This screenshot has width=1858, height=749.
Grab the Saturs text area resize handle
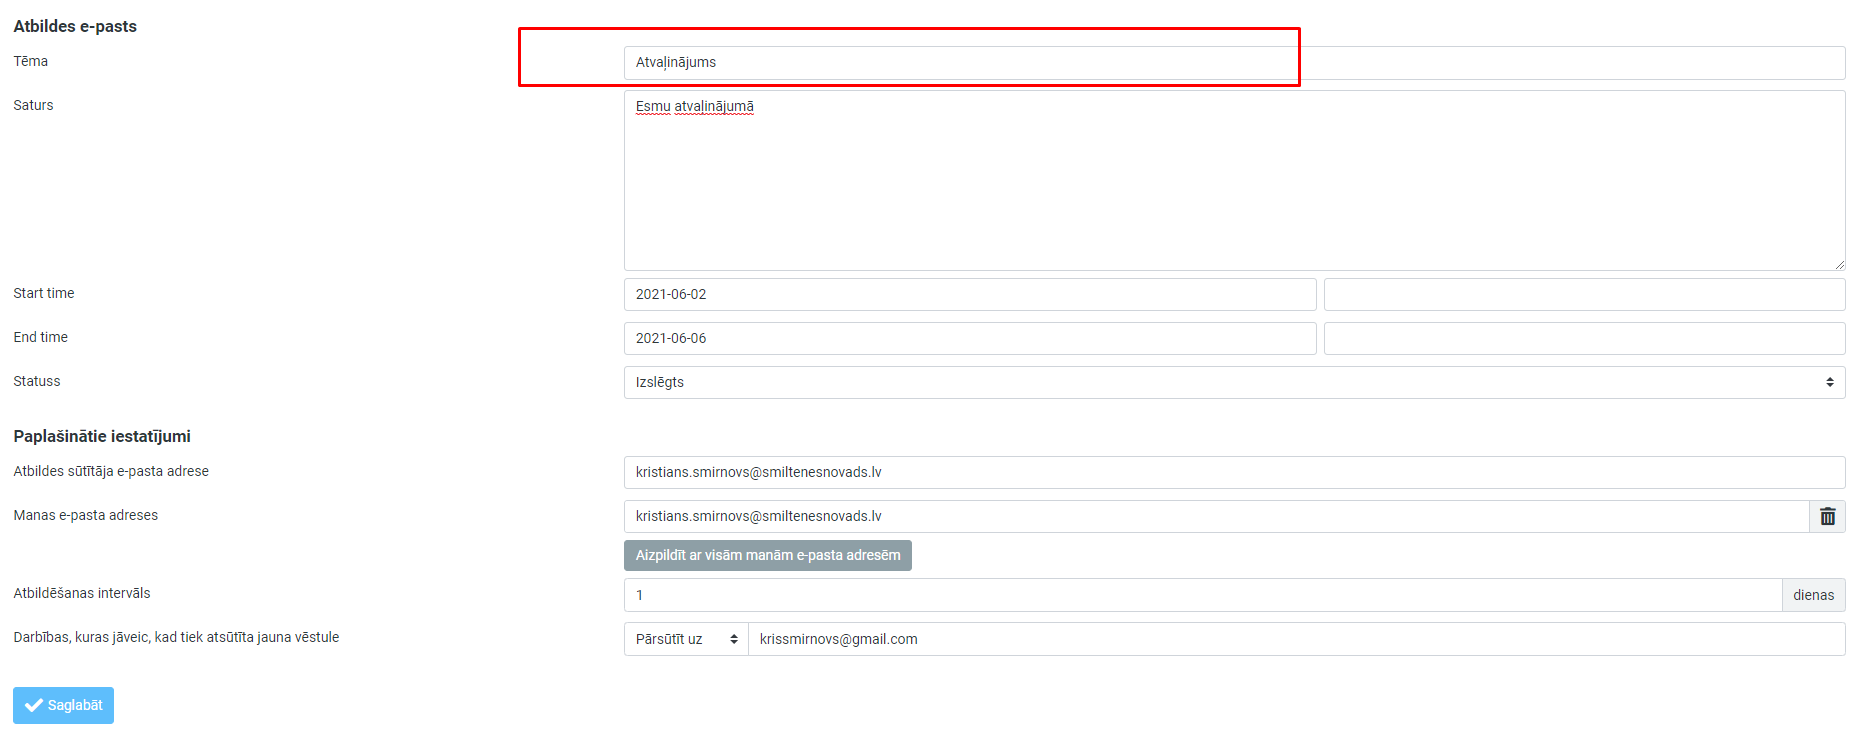1839,264
